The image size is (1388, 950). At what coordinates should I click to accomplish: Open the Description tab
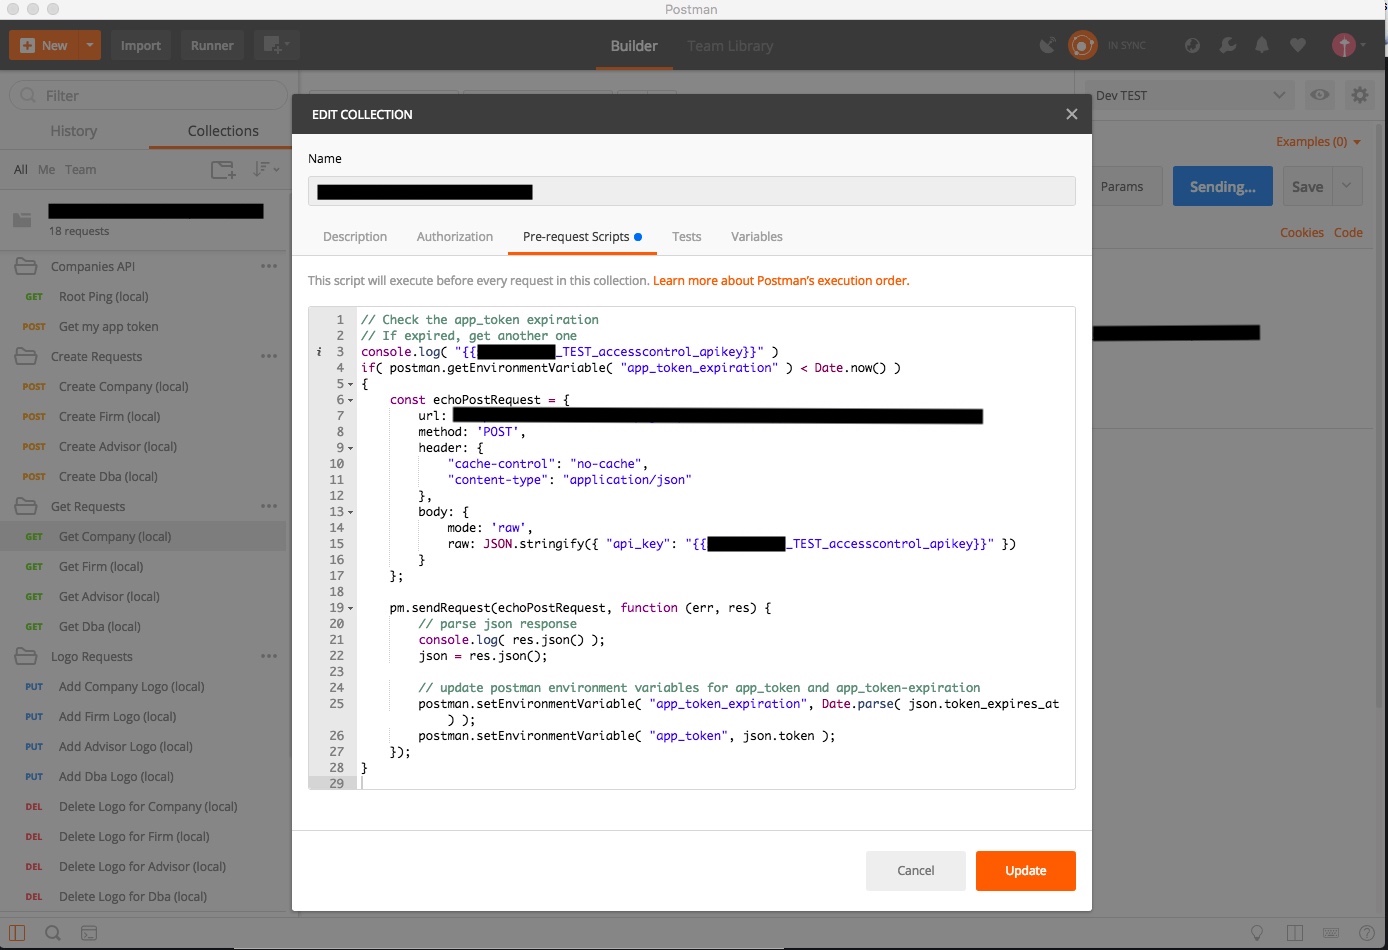[x=355, y=237]
